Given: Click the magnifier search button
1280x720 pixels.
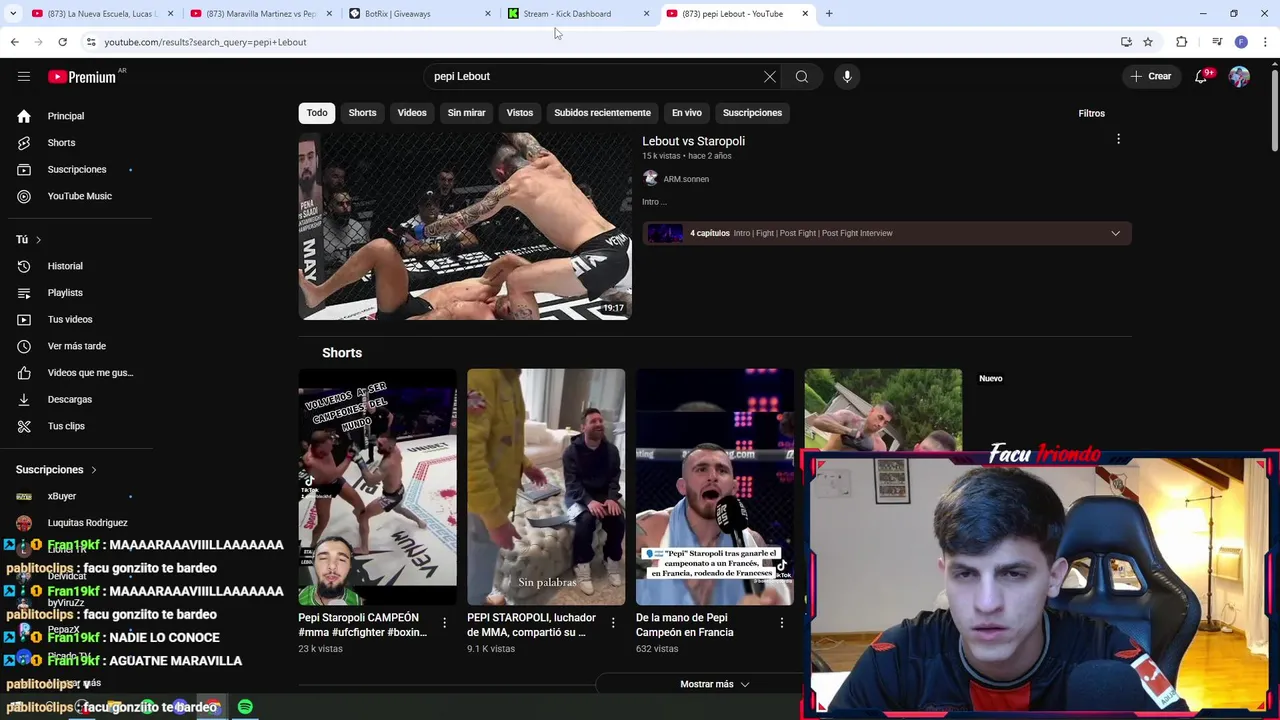Looking at the screenshot, I should coord(802,77).
